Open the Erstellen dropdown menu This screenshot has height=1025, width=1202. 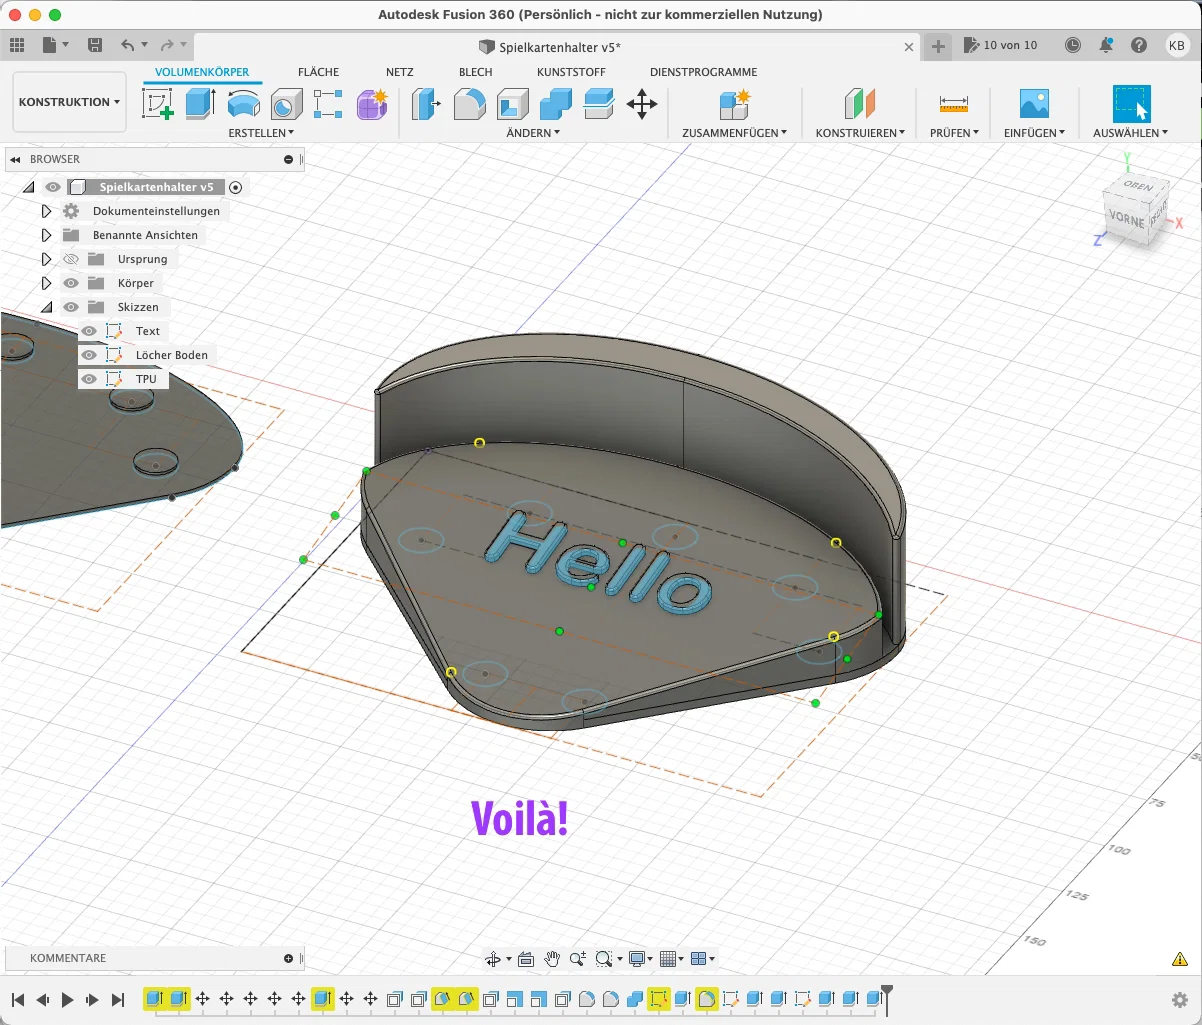point(261,133)
